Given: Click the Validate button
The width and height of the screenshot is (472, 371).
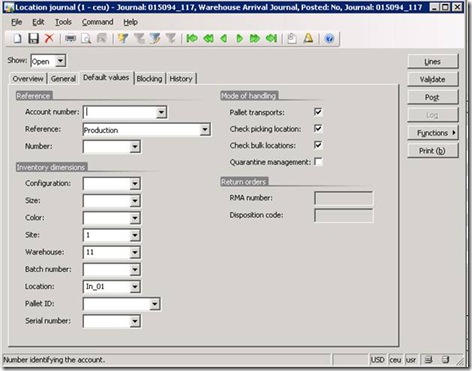Looking at the screenshot, I should coord(433,79).
